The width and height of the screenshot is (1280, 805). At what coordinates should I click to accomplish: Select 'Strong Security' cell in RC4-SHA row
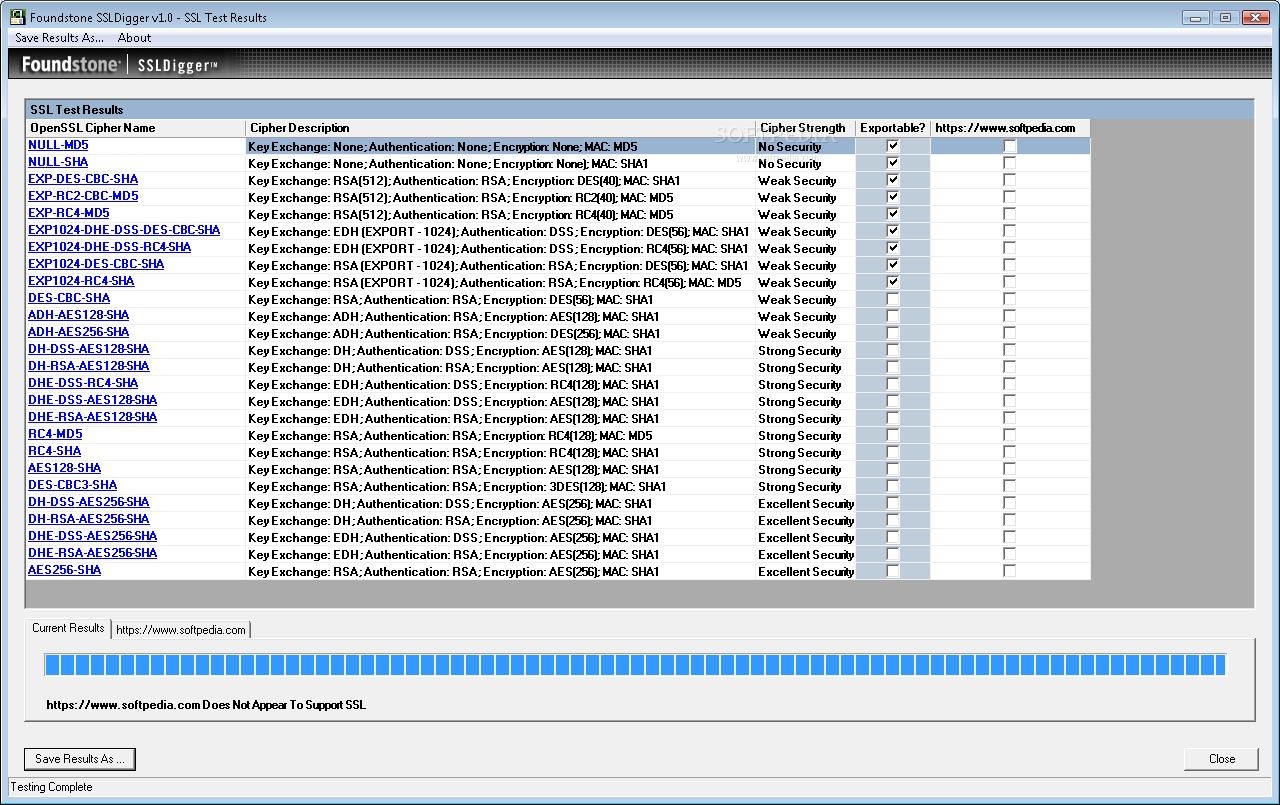[805, 452]
